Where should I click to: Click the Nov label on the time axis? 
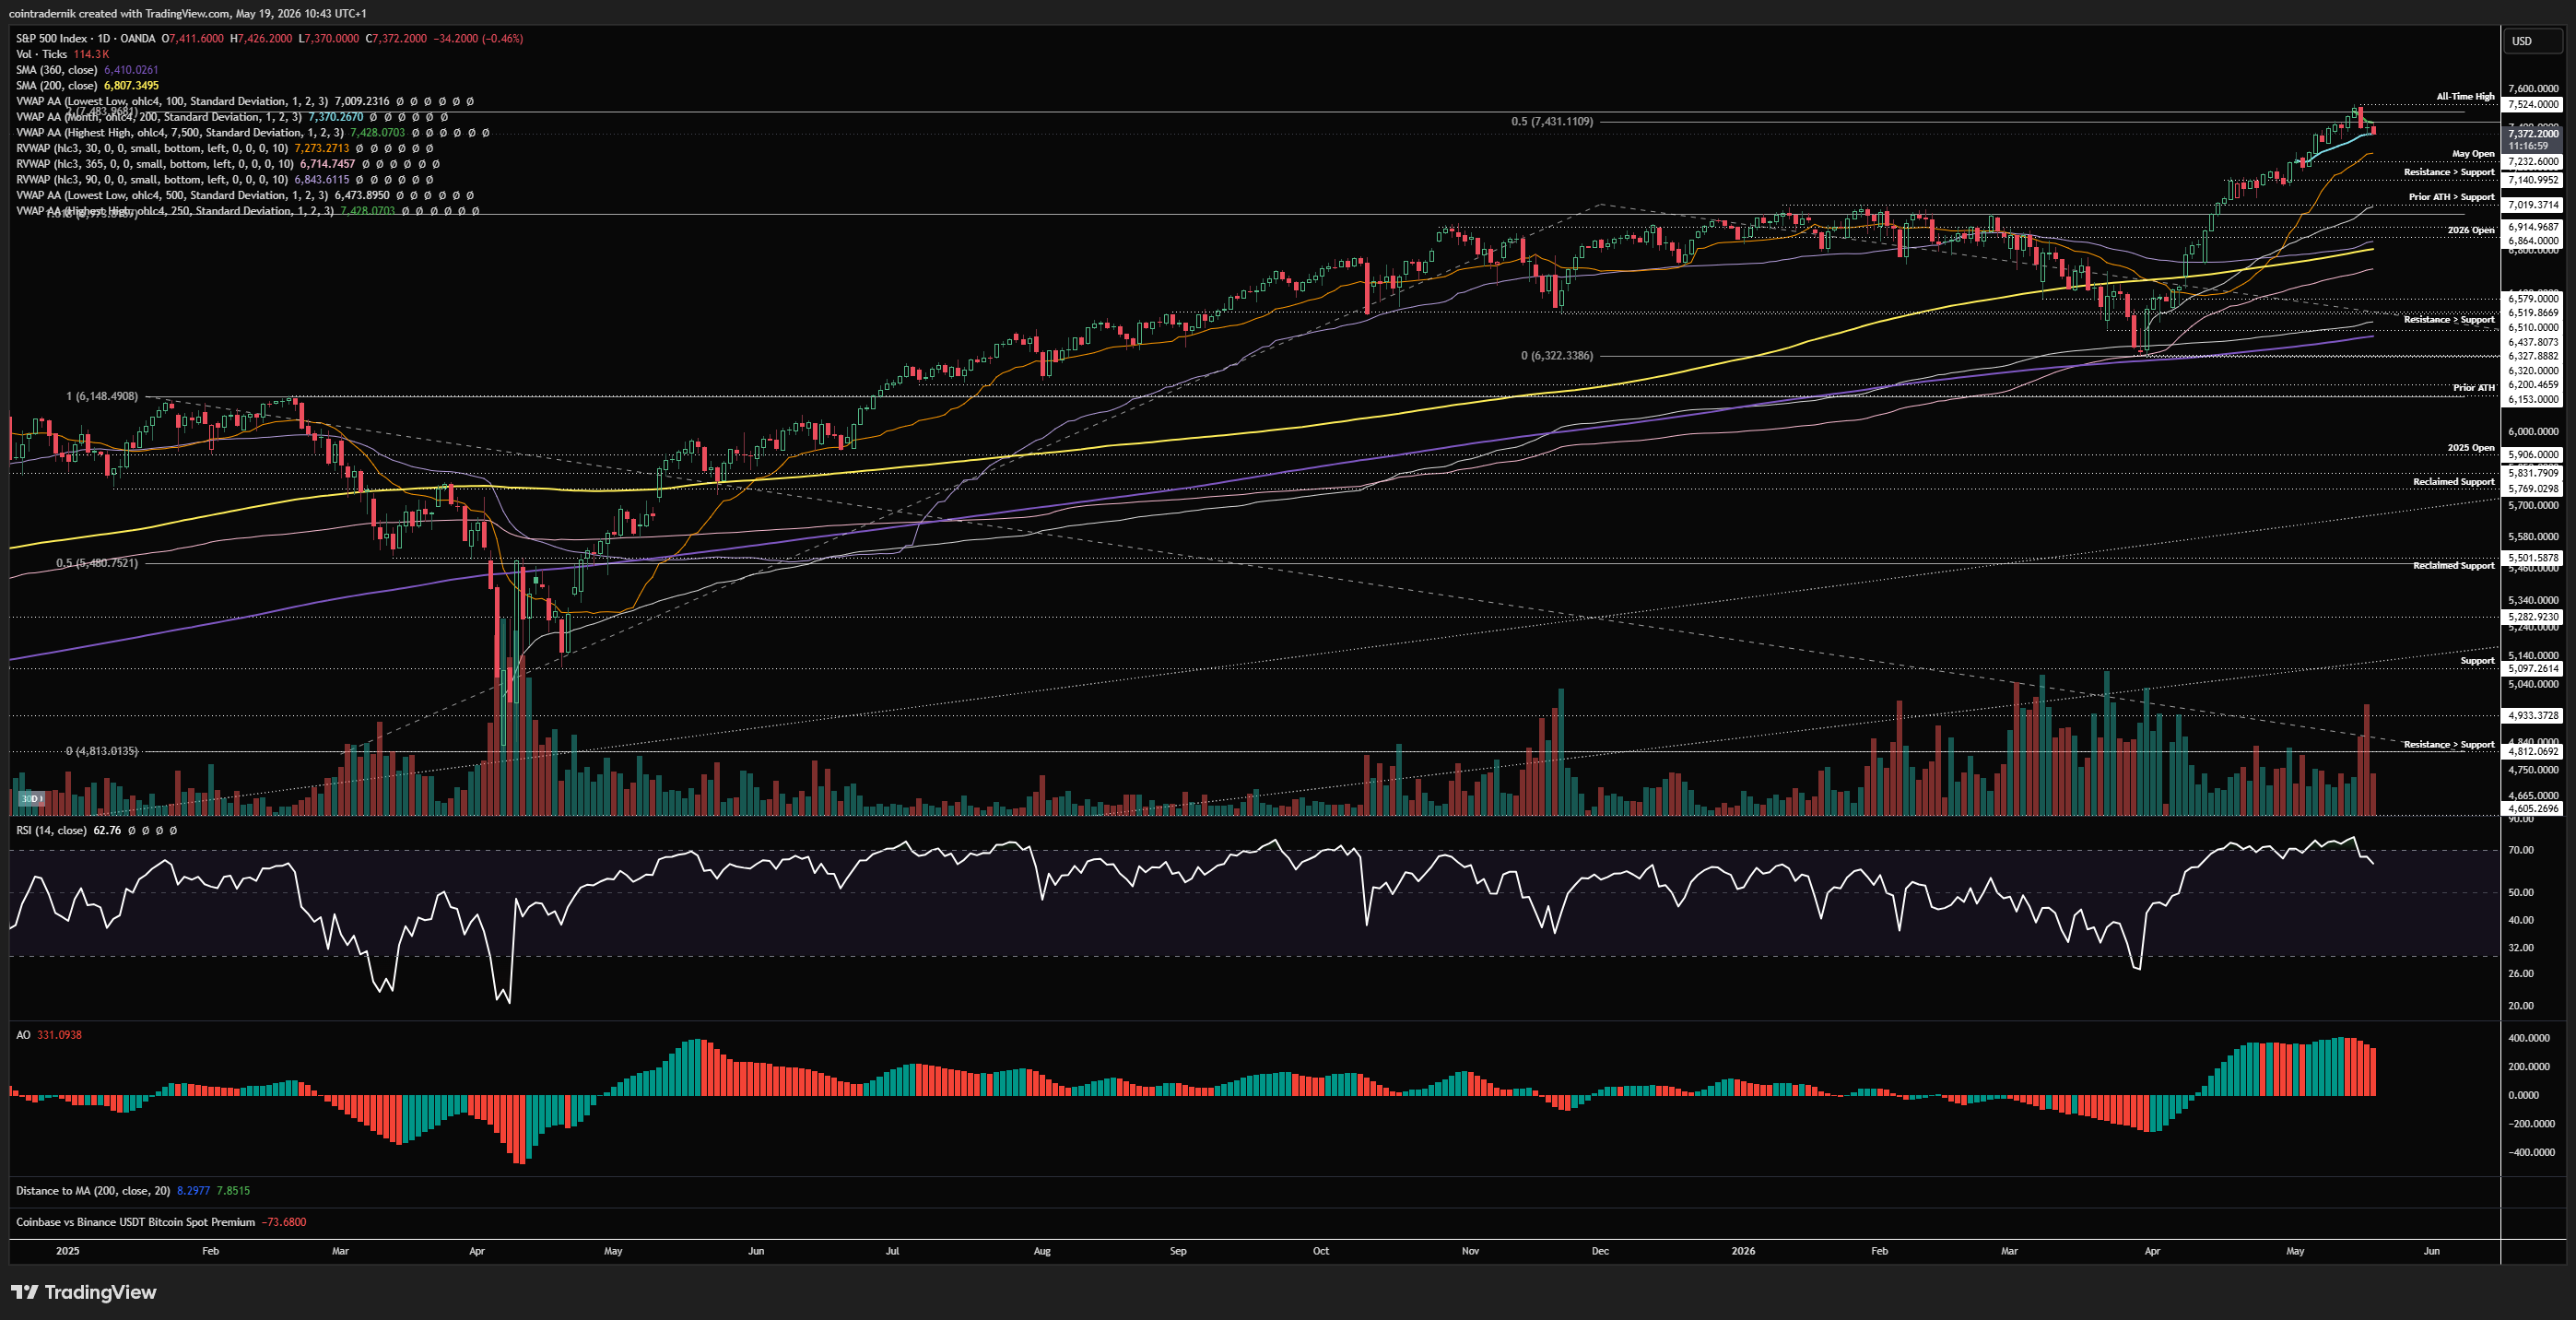[x=1470, y=1251]
